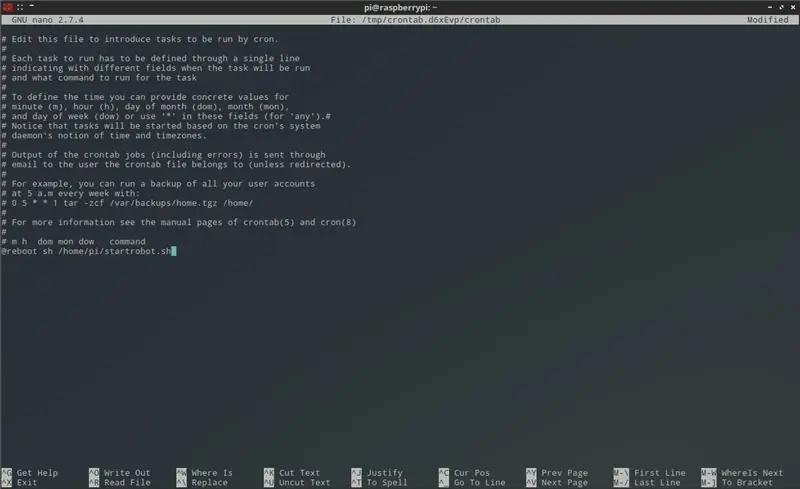Click line 'minute (m), hour (h), day of month'
Image resolution: width=800 pixels, height=489 pixels.
145,107
